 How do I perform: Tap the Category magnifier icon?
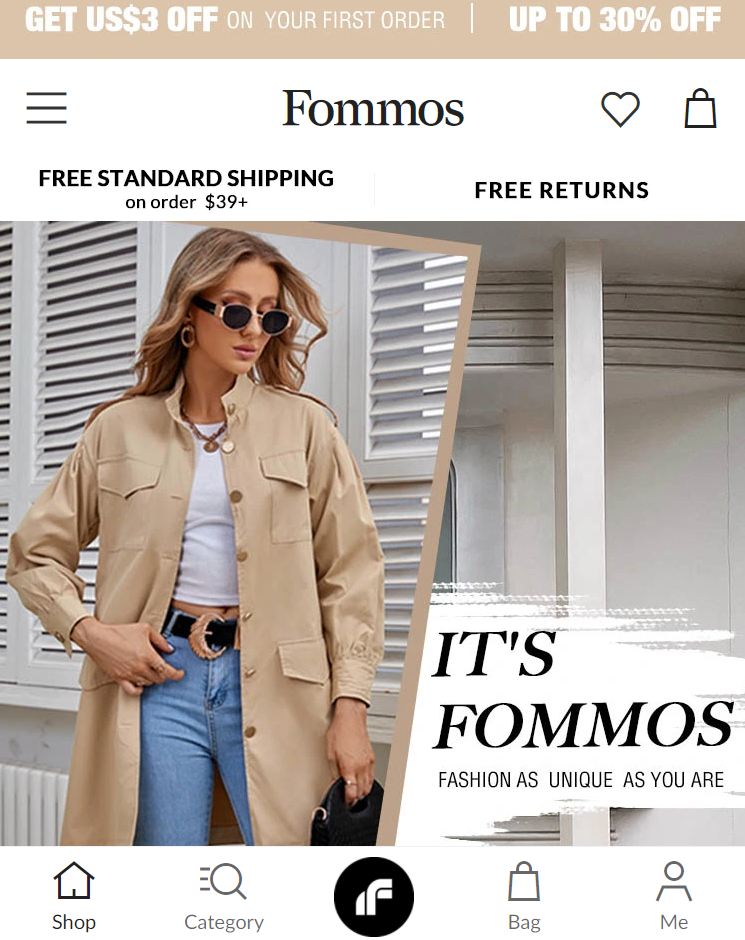tap(223, 881)
